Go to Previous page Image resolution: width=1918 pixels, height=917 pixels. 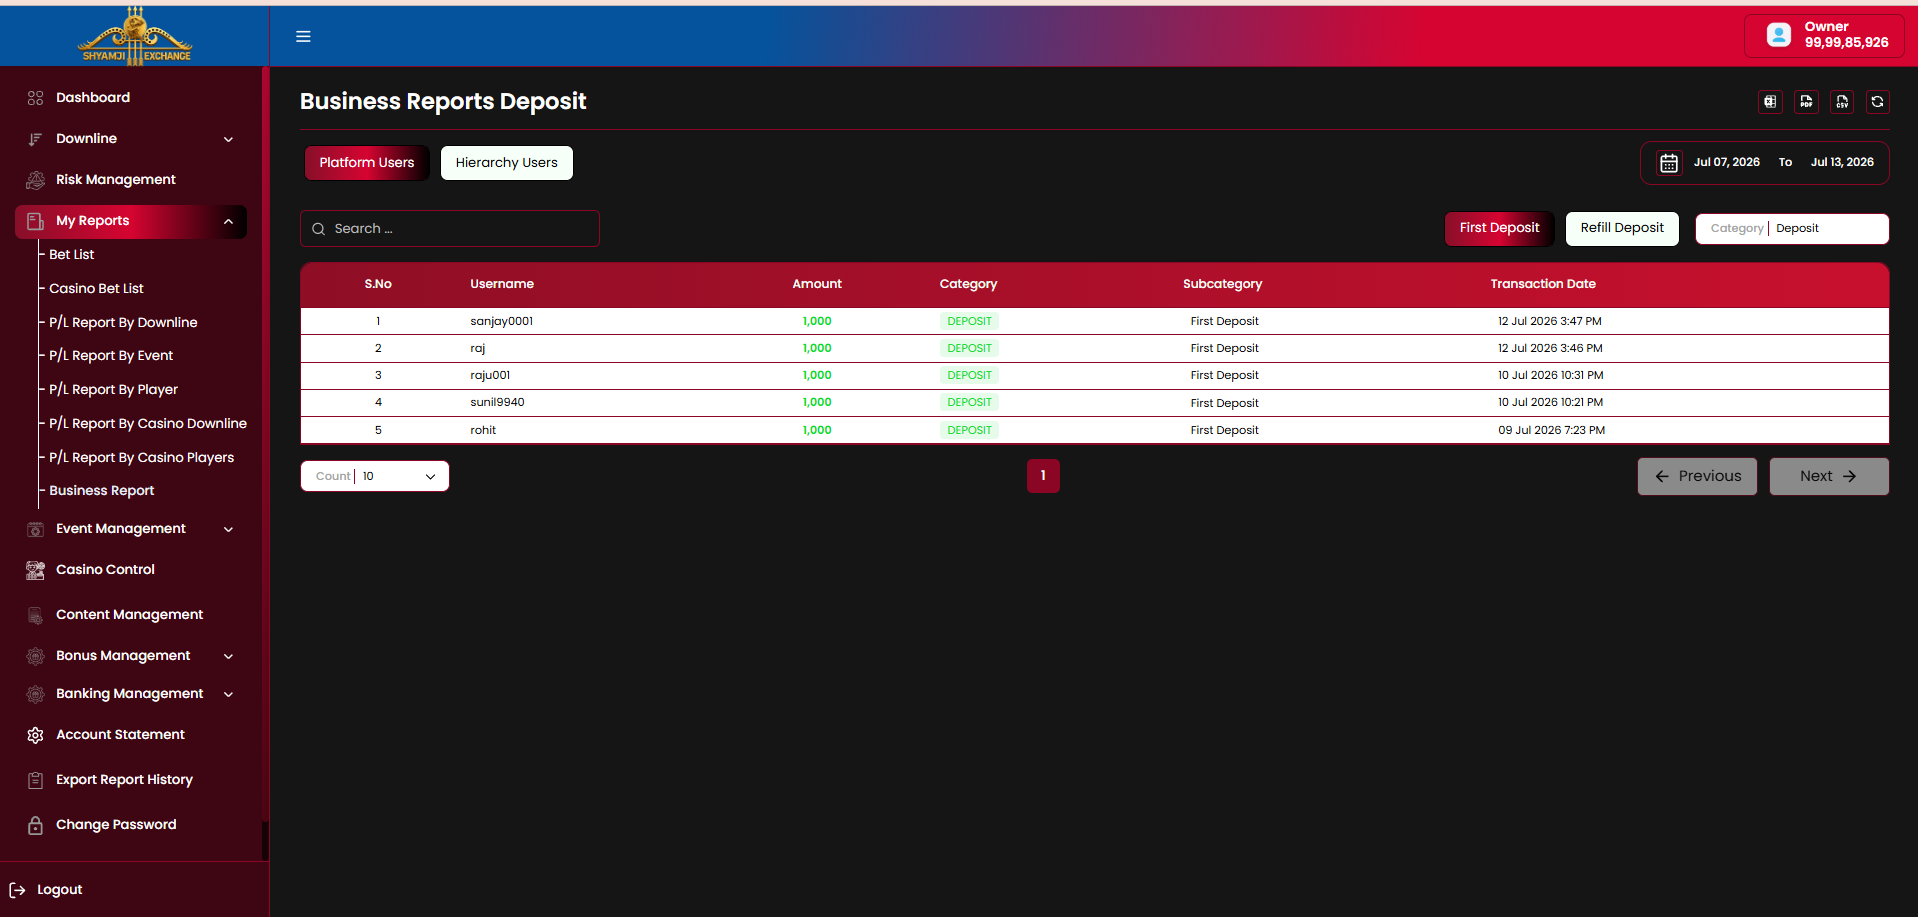pyautogui.click(x=1697, y=477)
